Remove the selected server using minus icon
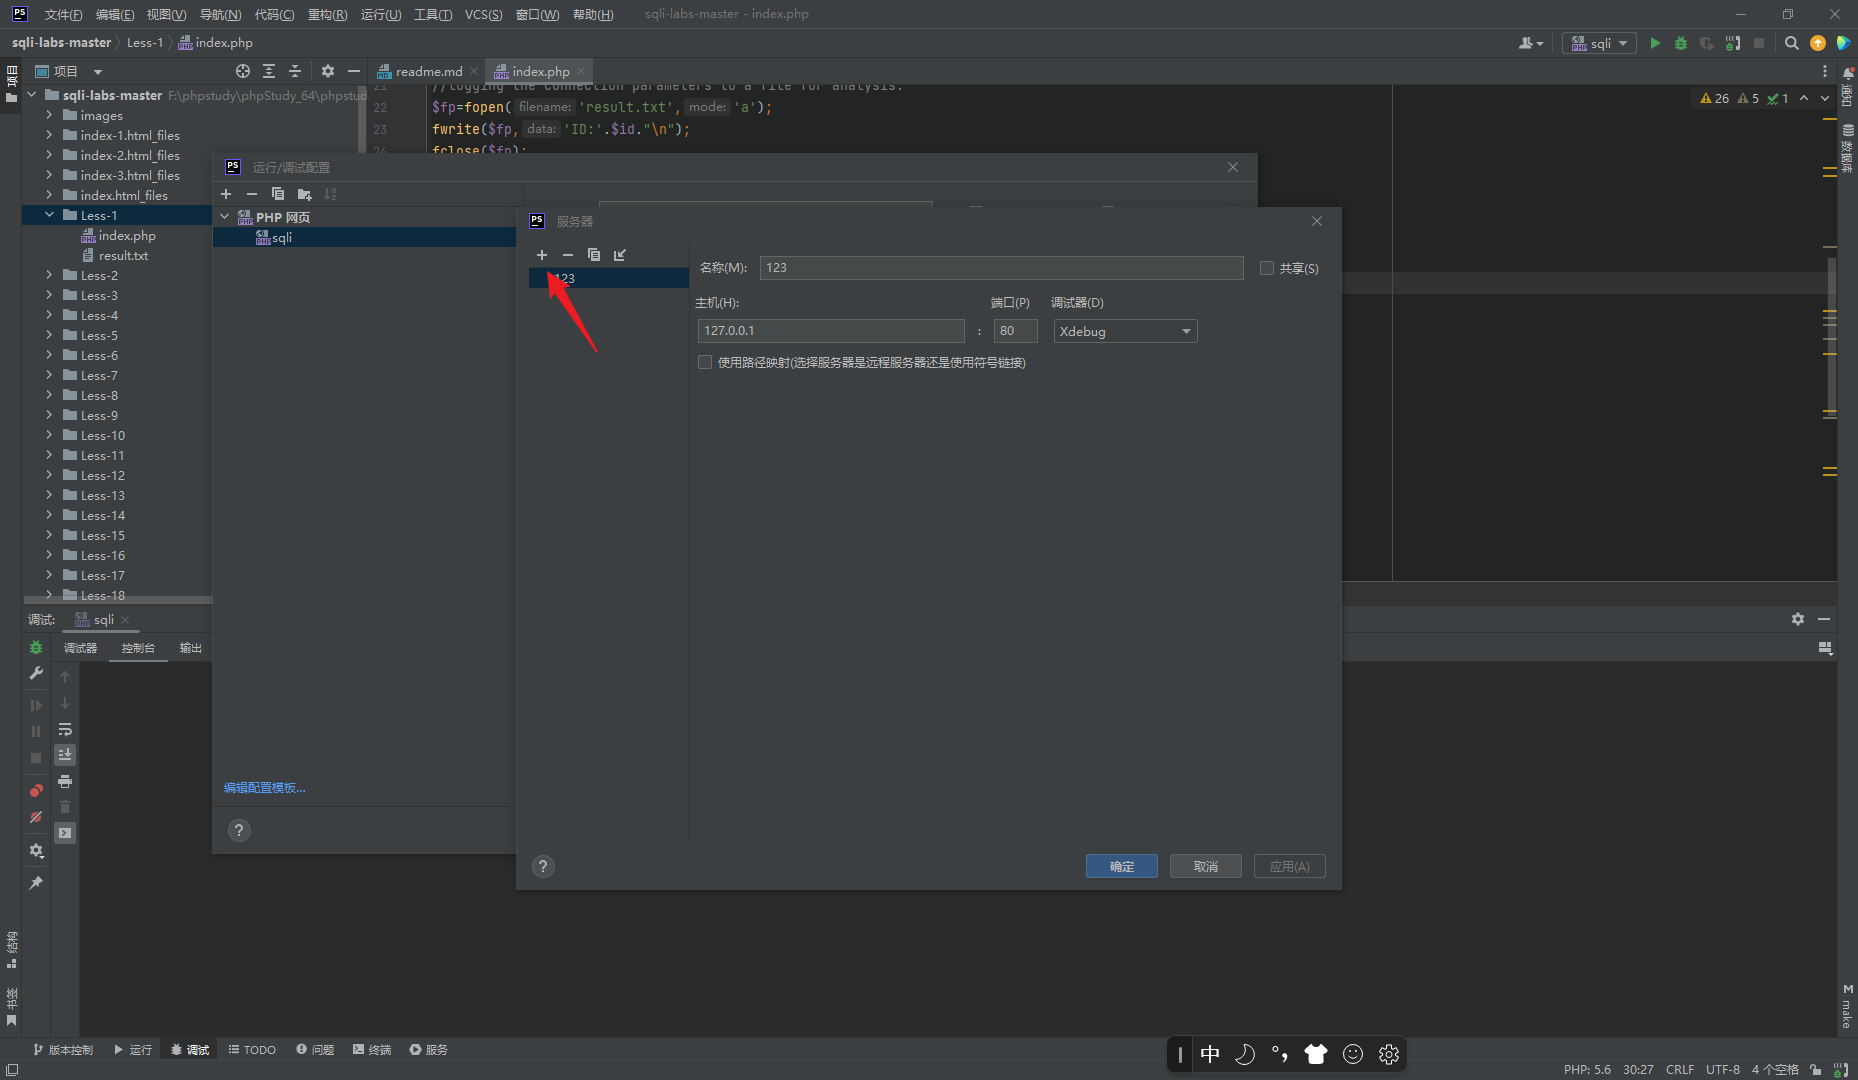 pos(568,255)
